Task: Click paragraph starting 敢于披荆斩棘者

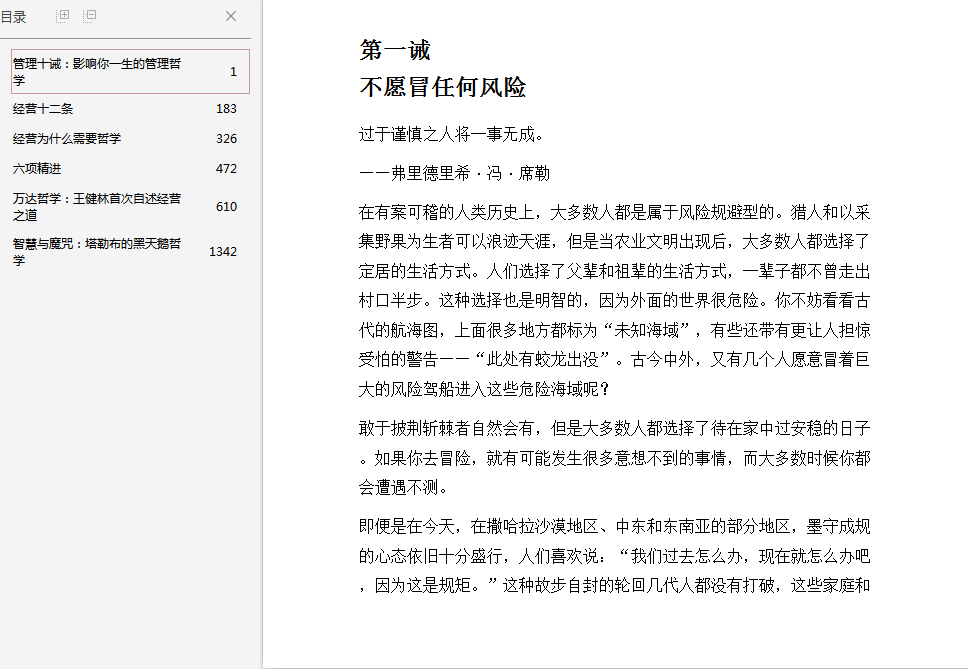Action: 614,458
